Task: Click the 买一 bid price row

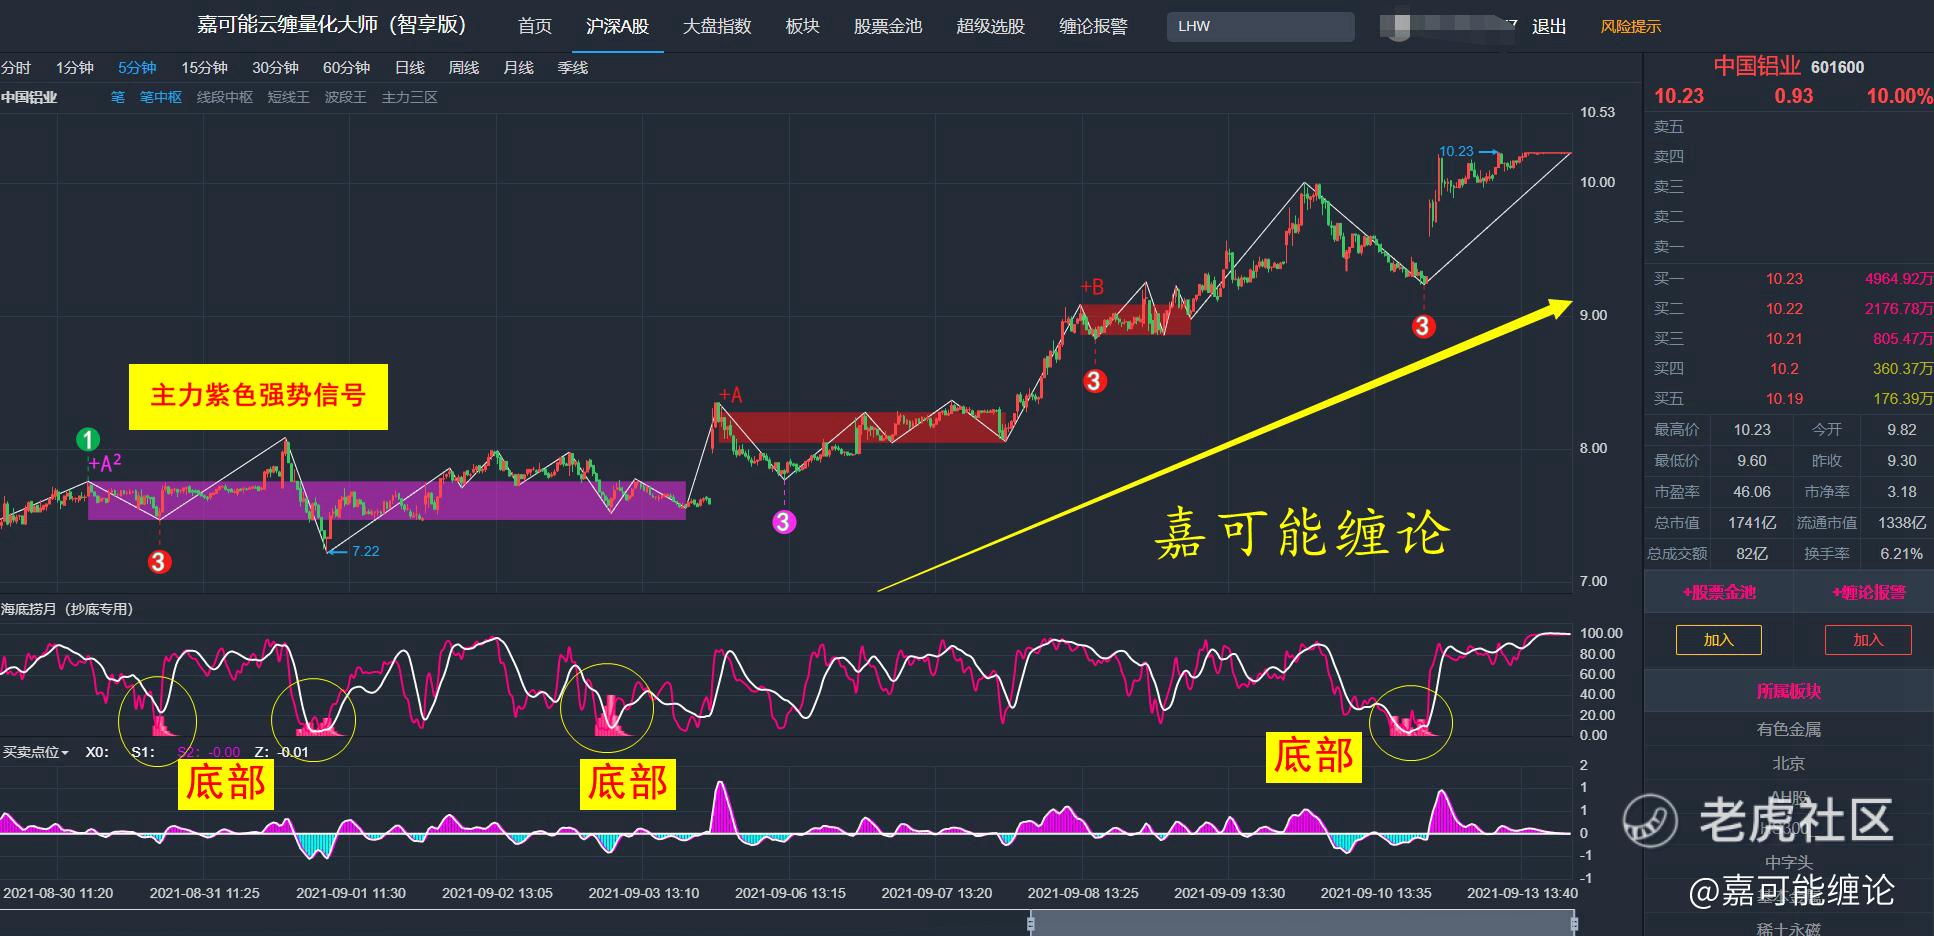Action: point(1789,279)
